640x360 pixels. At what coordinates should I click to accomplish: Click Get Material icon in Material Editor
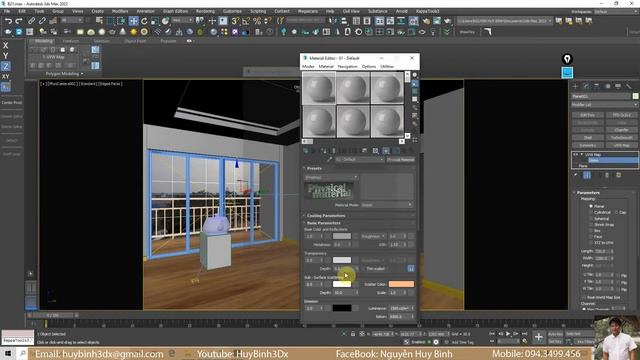click(305, 151)
